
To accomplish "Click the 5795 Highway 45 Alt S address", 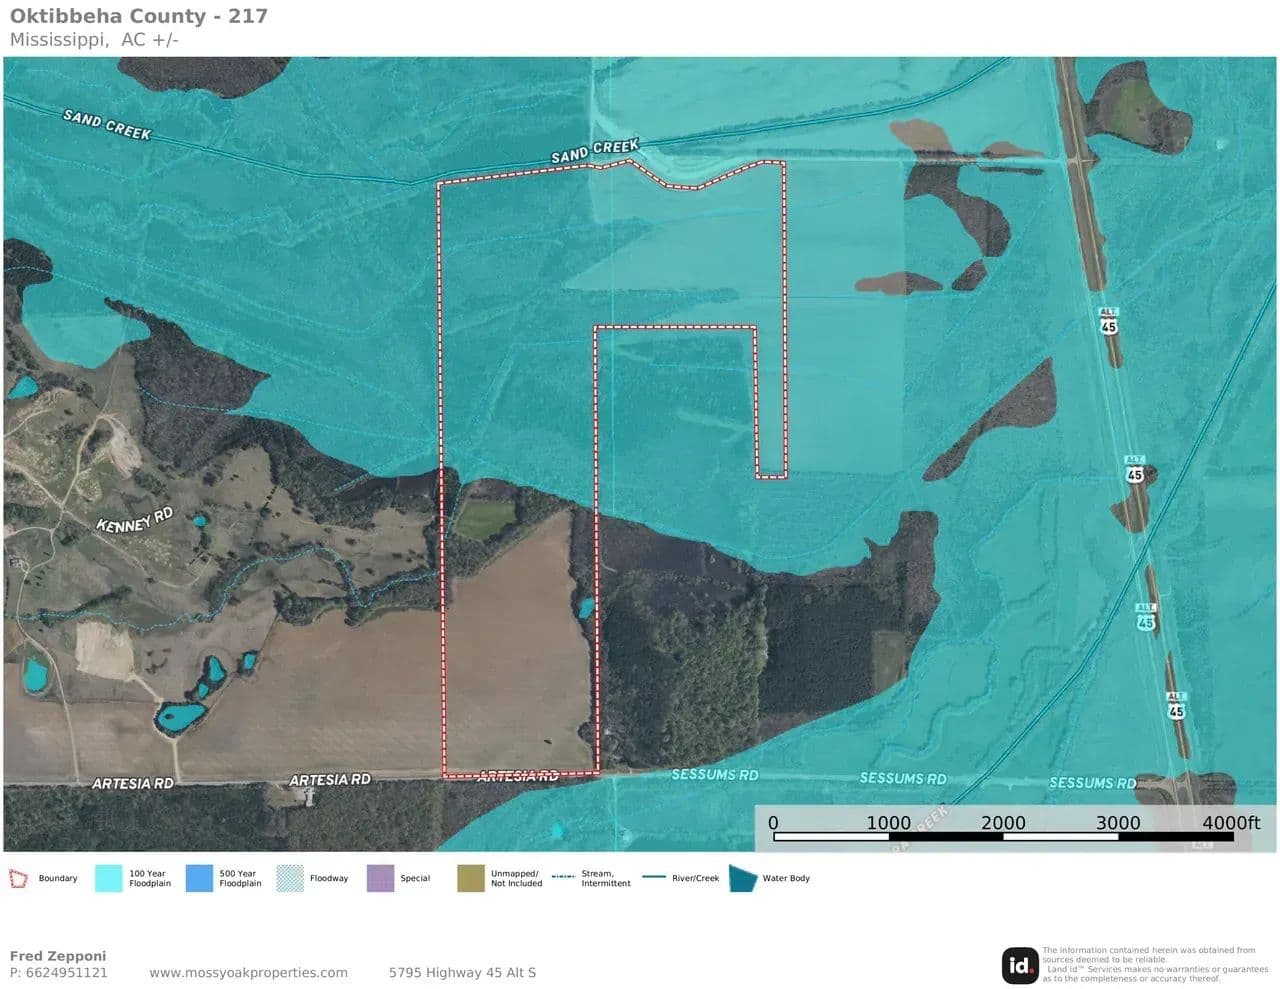I will [462, 972].
